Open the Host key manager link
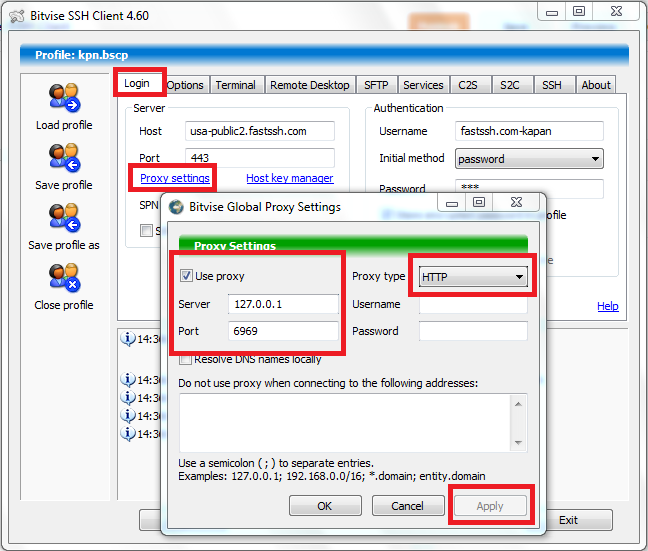 coord(290,178)
